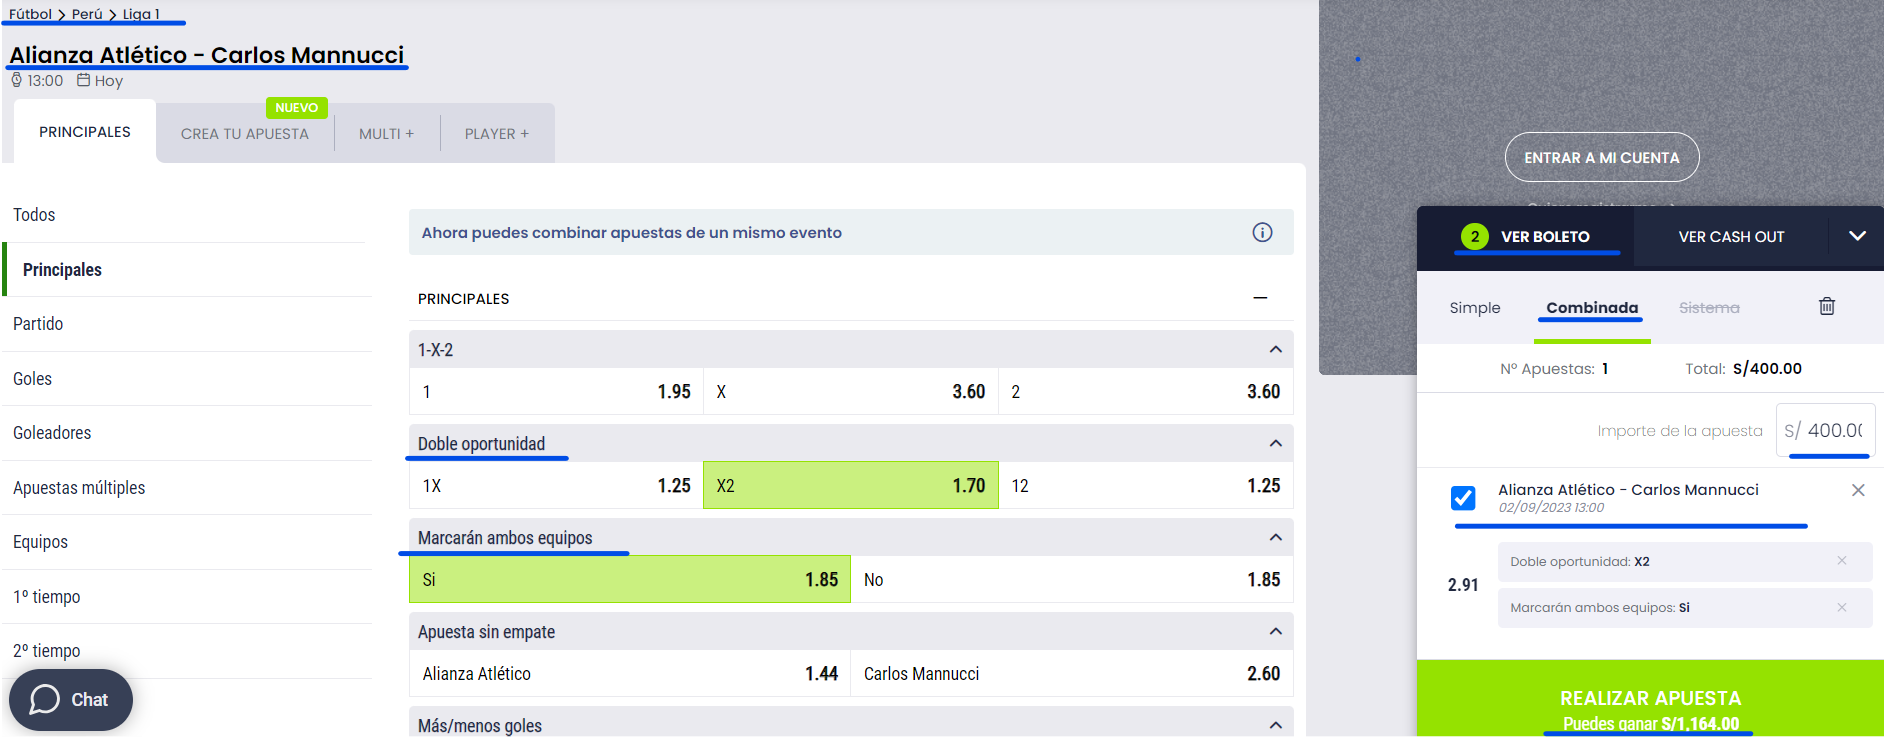
Task: Collapse Marcarán ambos equipos market
Action: [1275, 537]
